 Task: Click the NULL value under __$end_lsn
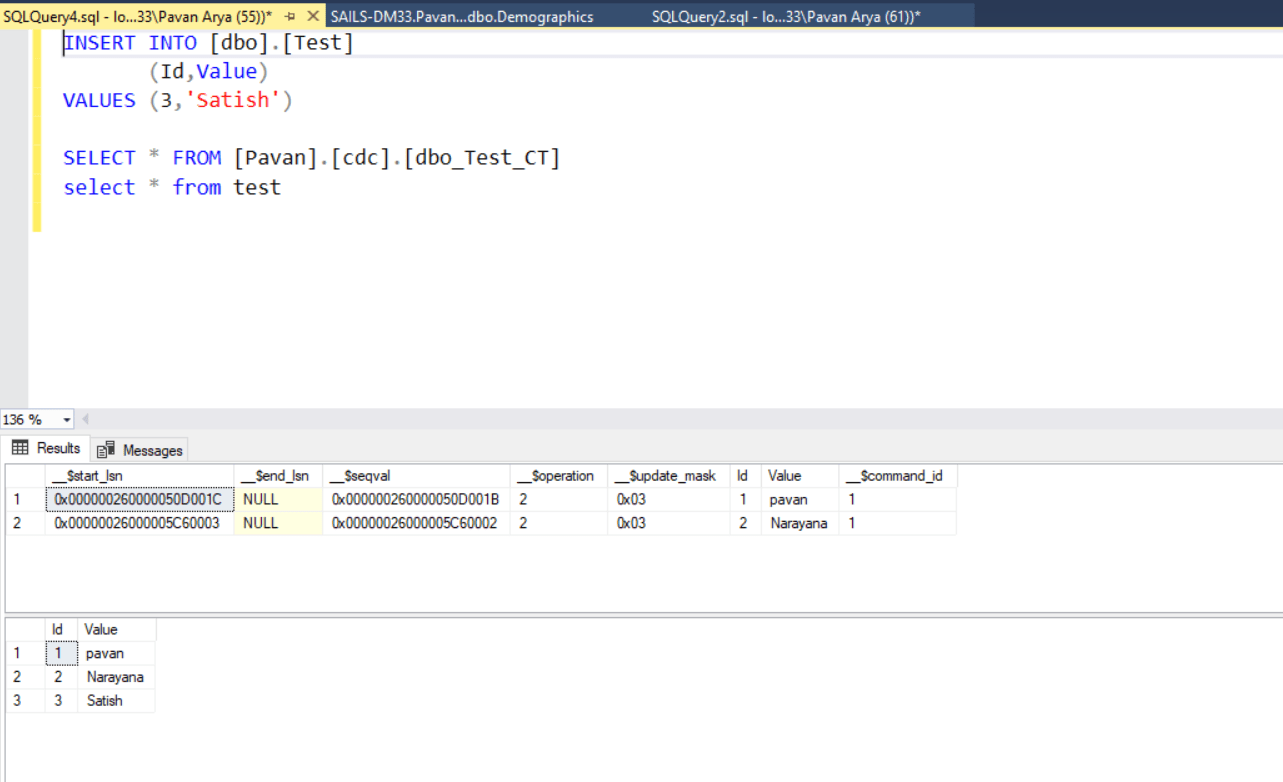259,498
